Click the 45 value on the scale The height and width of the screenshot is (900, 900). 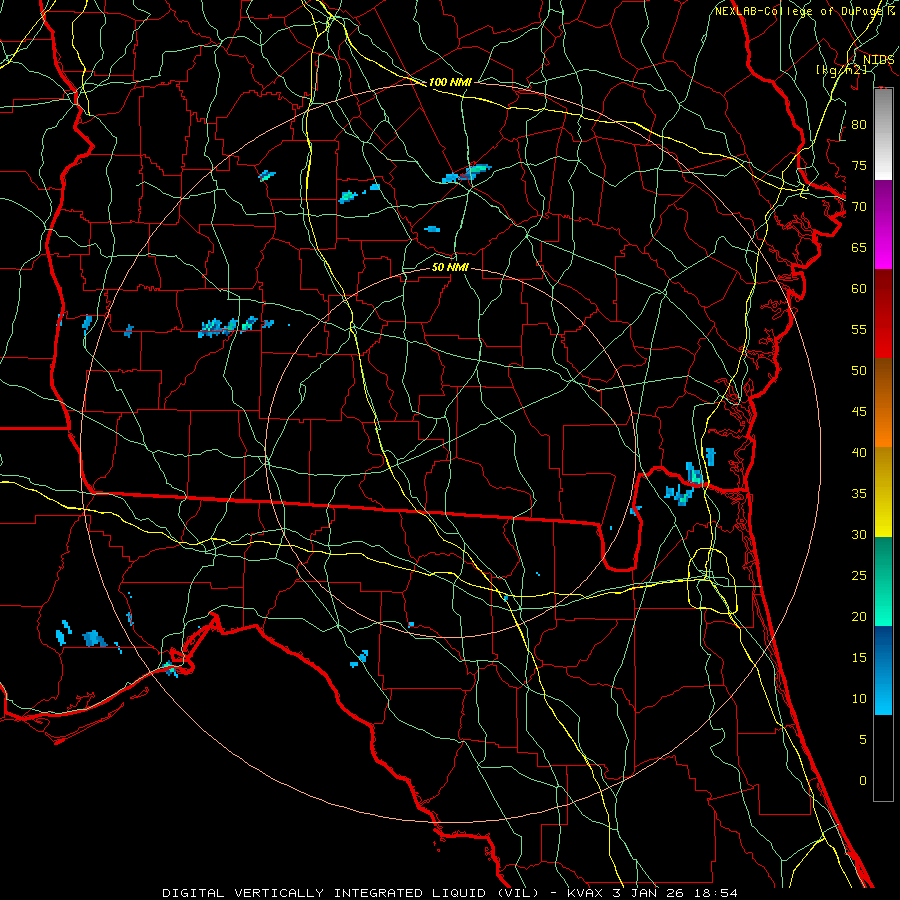pyautogui.click(x=859, y=412)
